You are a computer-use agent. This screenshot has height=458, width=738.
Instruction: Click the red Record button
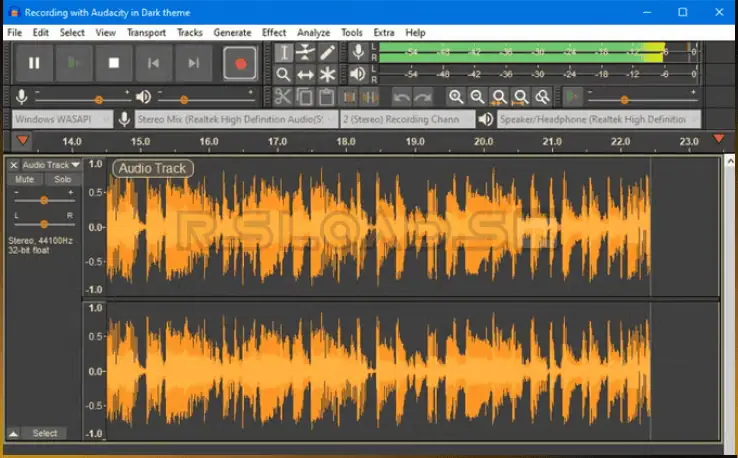click(x=241, y=63)
